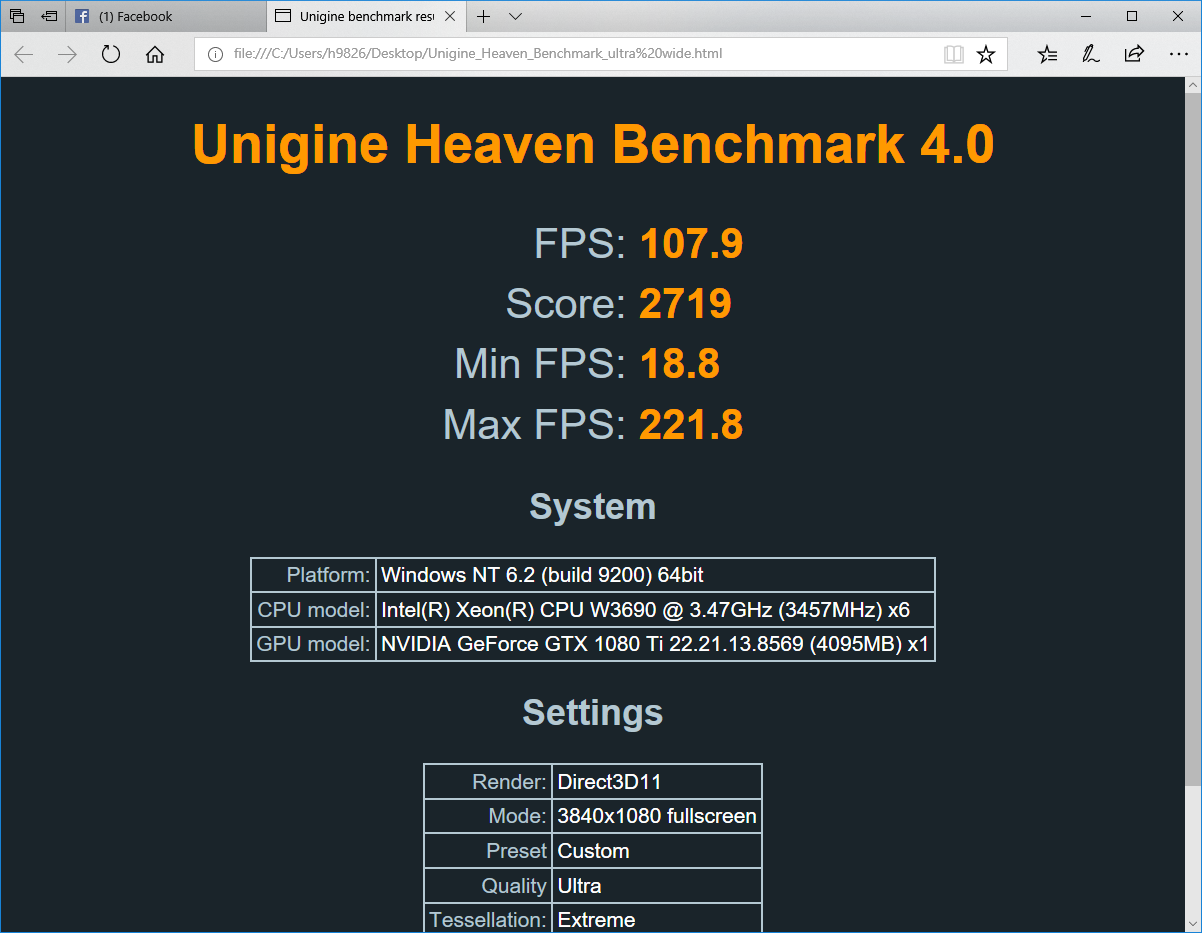
Task: Click the Max FPS label
Action: pyautogui.click(x=535, y=425)
